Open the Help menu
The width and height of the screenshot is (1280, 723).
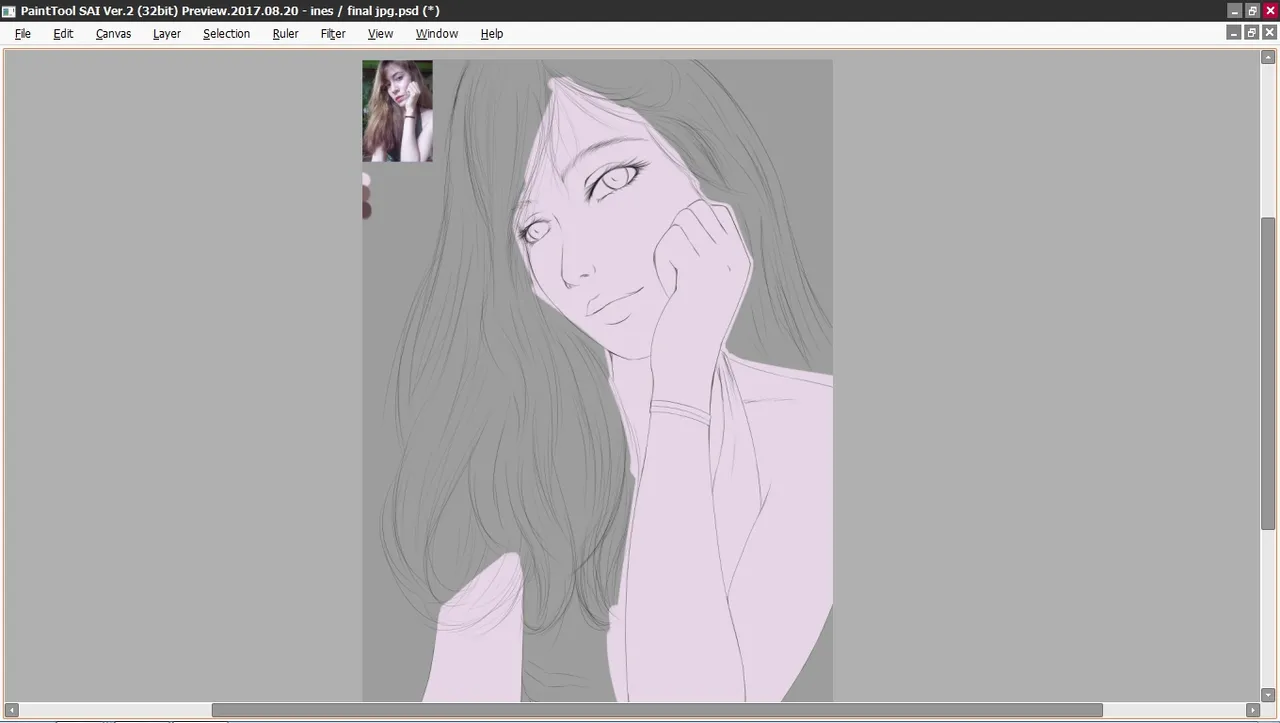tap(492, 33)
